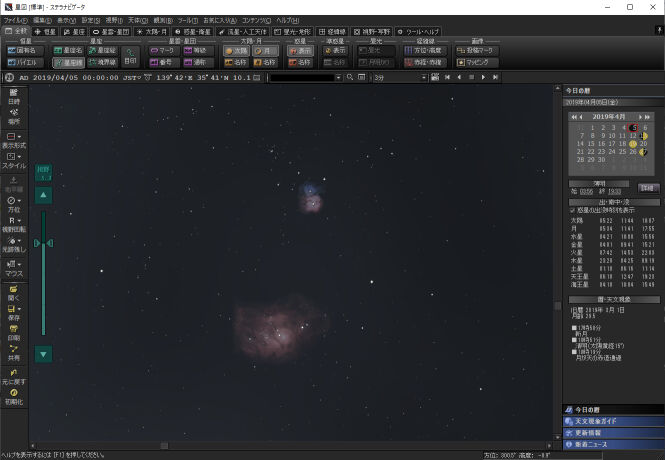Open the 場所 location tool in sidebar

pos(14,117)
